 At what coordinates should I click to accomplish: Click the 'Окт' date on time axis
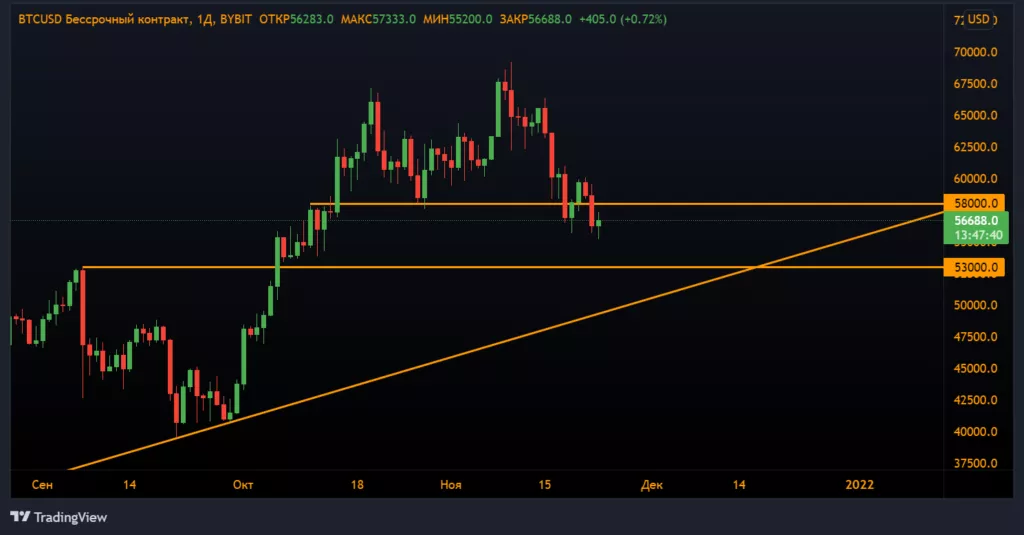243,485
